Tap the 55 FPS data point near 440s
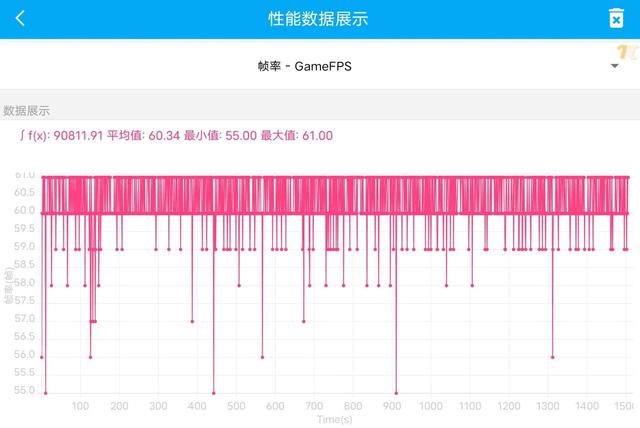This screenshot has width=640, height=428. [x=213, y=393]
